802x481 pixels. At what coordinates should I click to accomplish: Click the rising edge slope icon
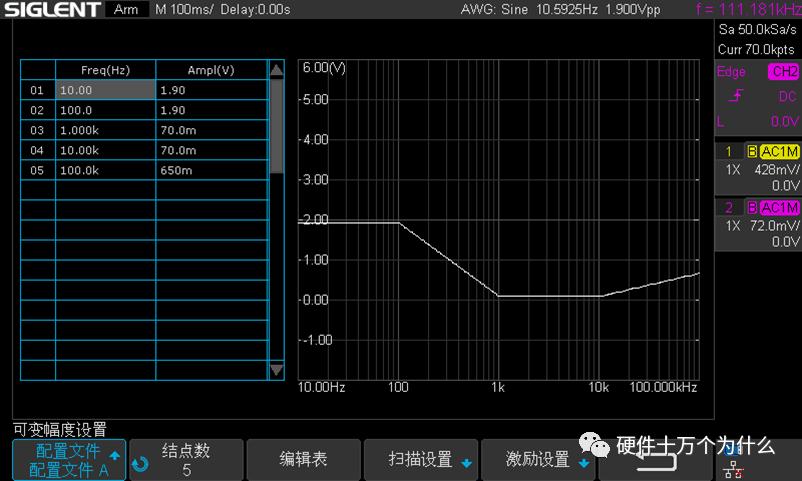coord(737,96)
